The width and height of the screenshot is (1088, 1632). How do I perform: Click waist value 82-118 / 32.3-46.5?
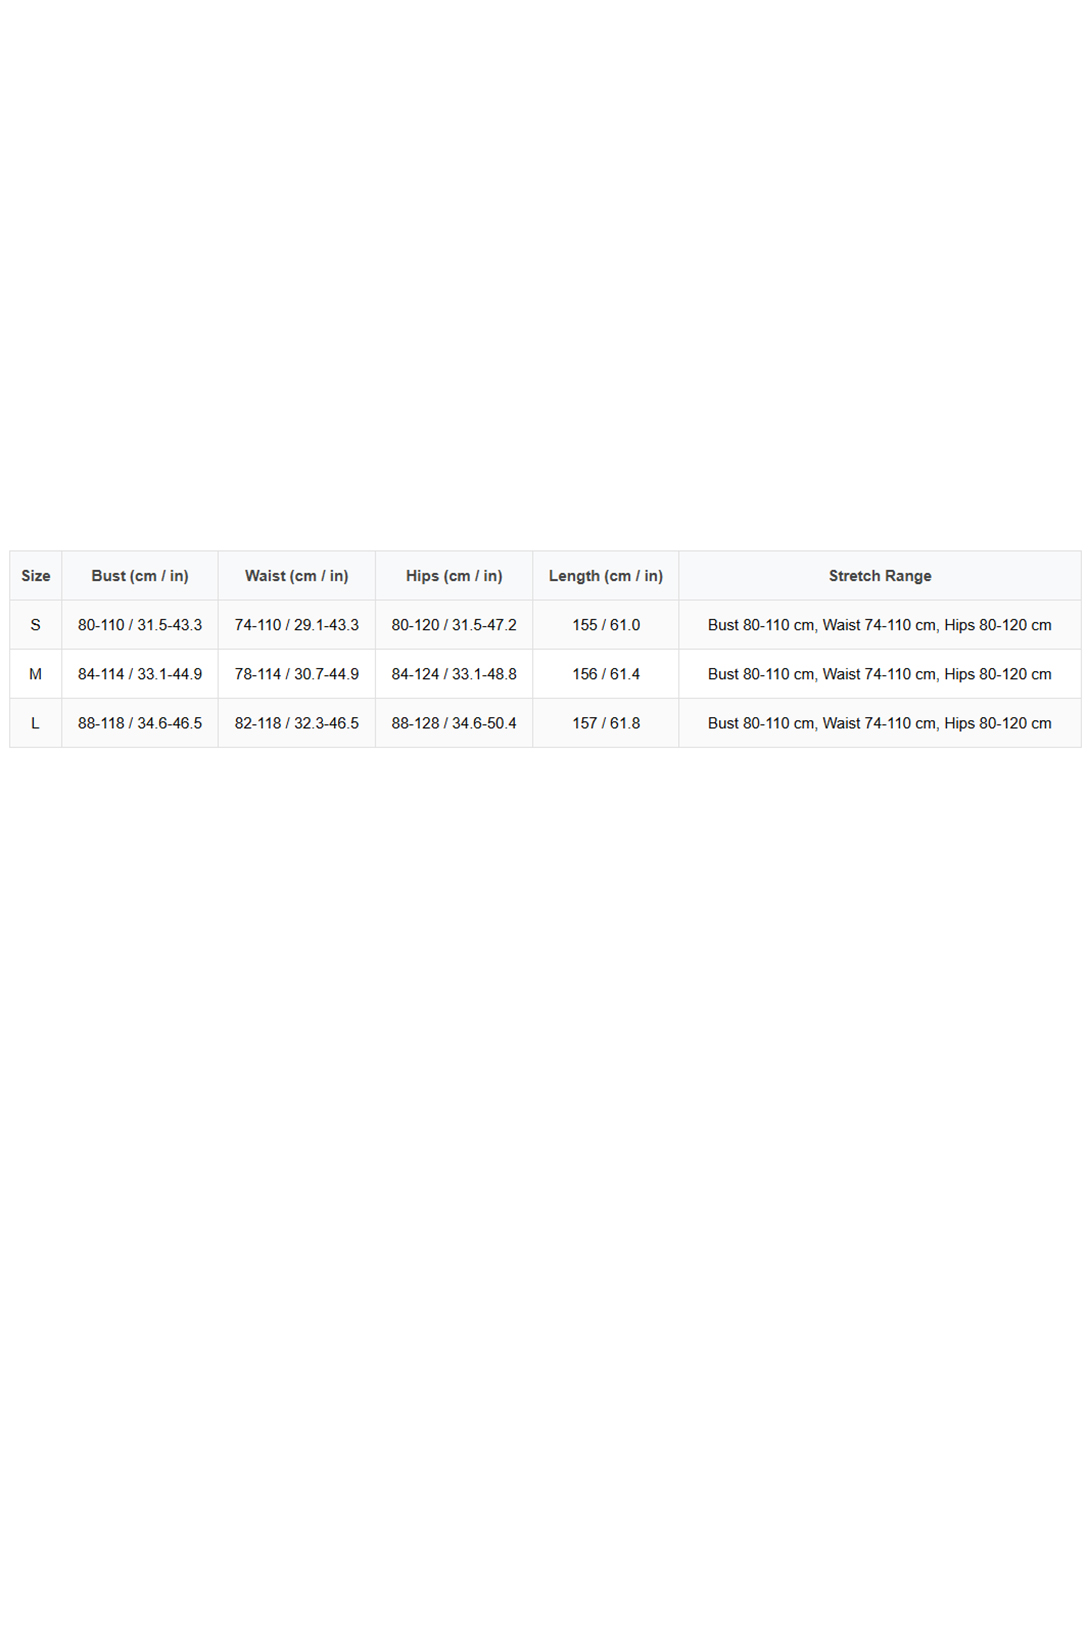(297, 723)
